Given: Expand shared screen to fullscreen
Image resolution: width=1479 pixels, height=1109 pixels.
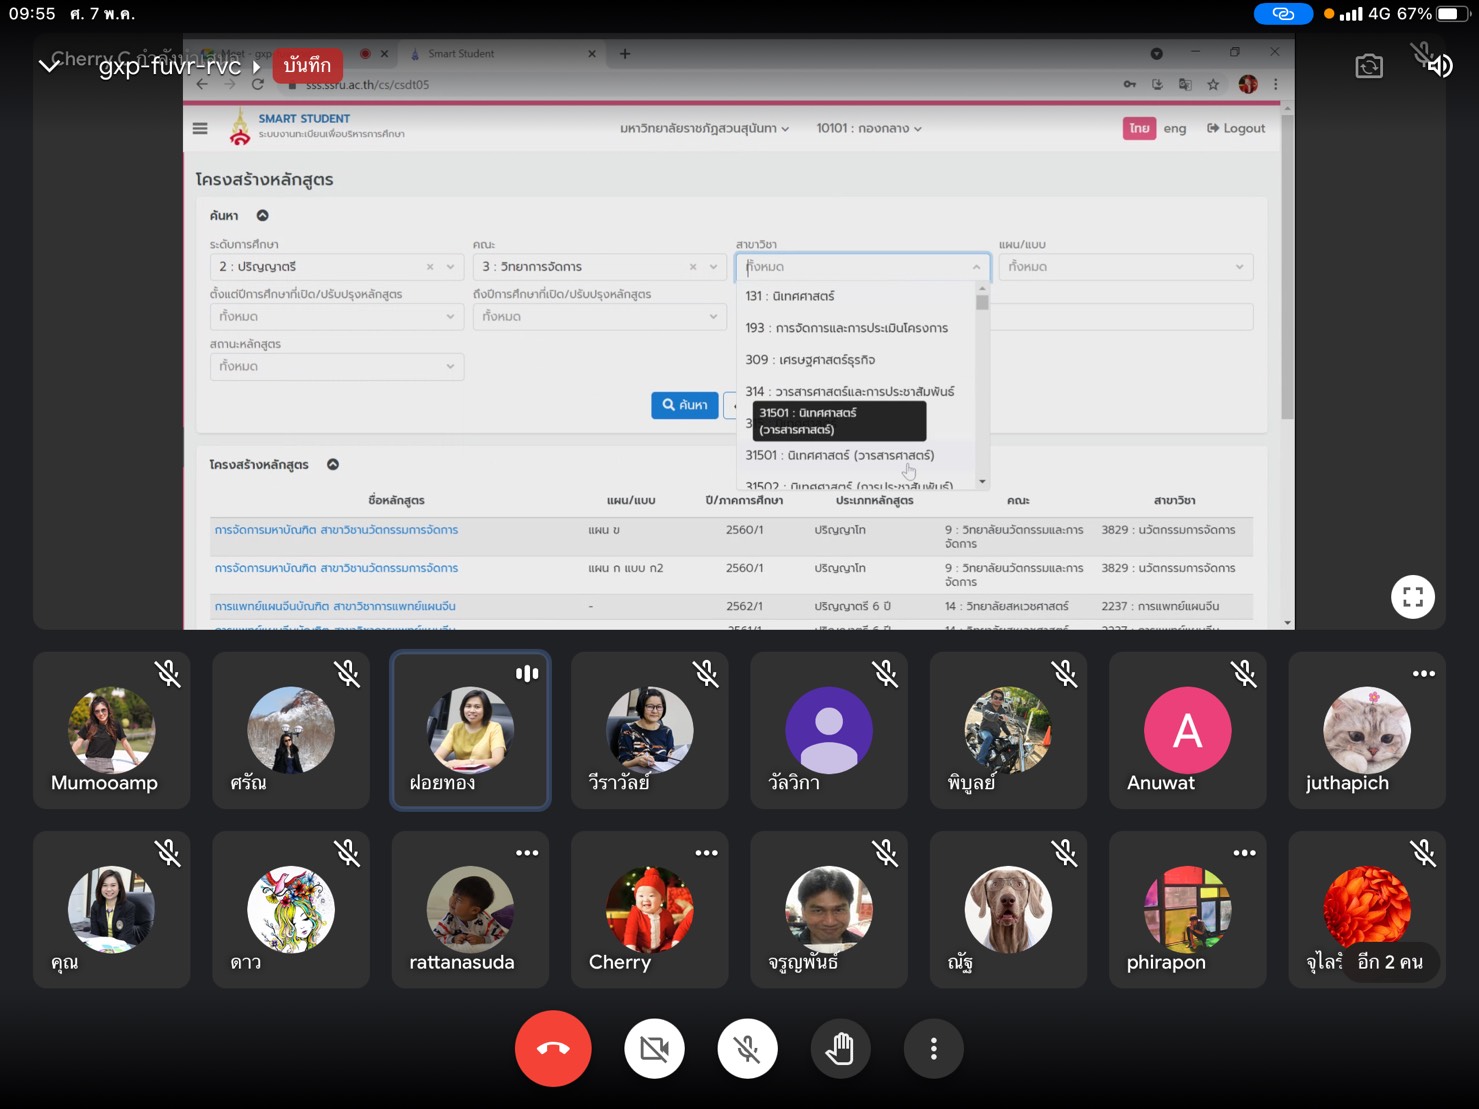Looking at the screenshot, I should click(x=1412, y=597).
